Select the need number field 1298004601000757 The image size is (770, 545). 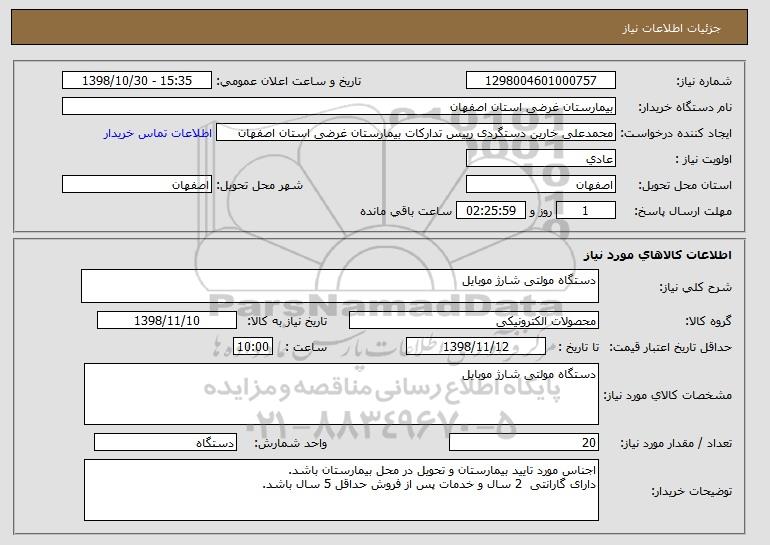coord(541,81)
